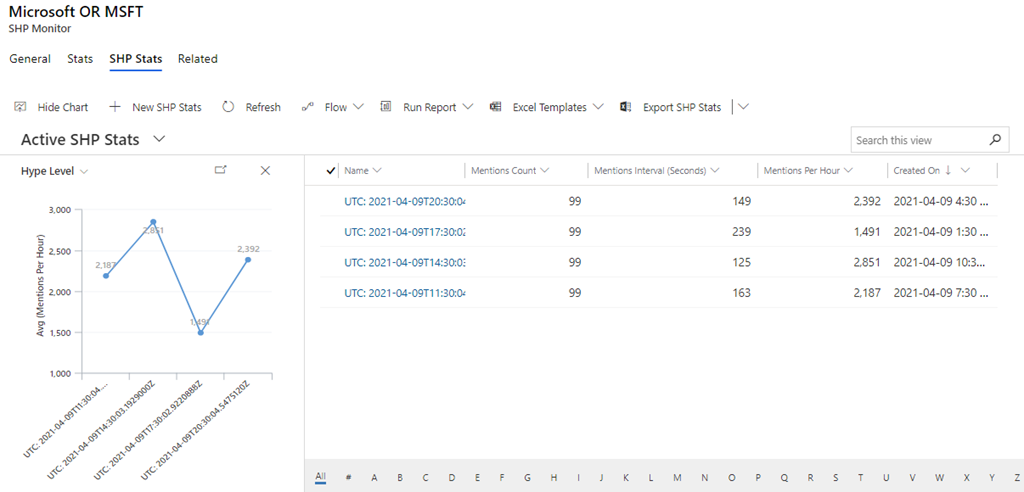Click the search magnifier icon
This screenshot has height=492, width=1024.
click(995, 140)
